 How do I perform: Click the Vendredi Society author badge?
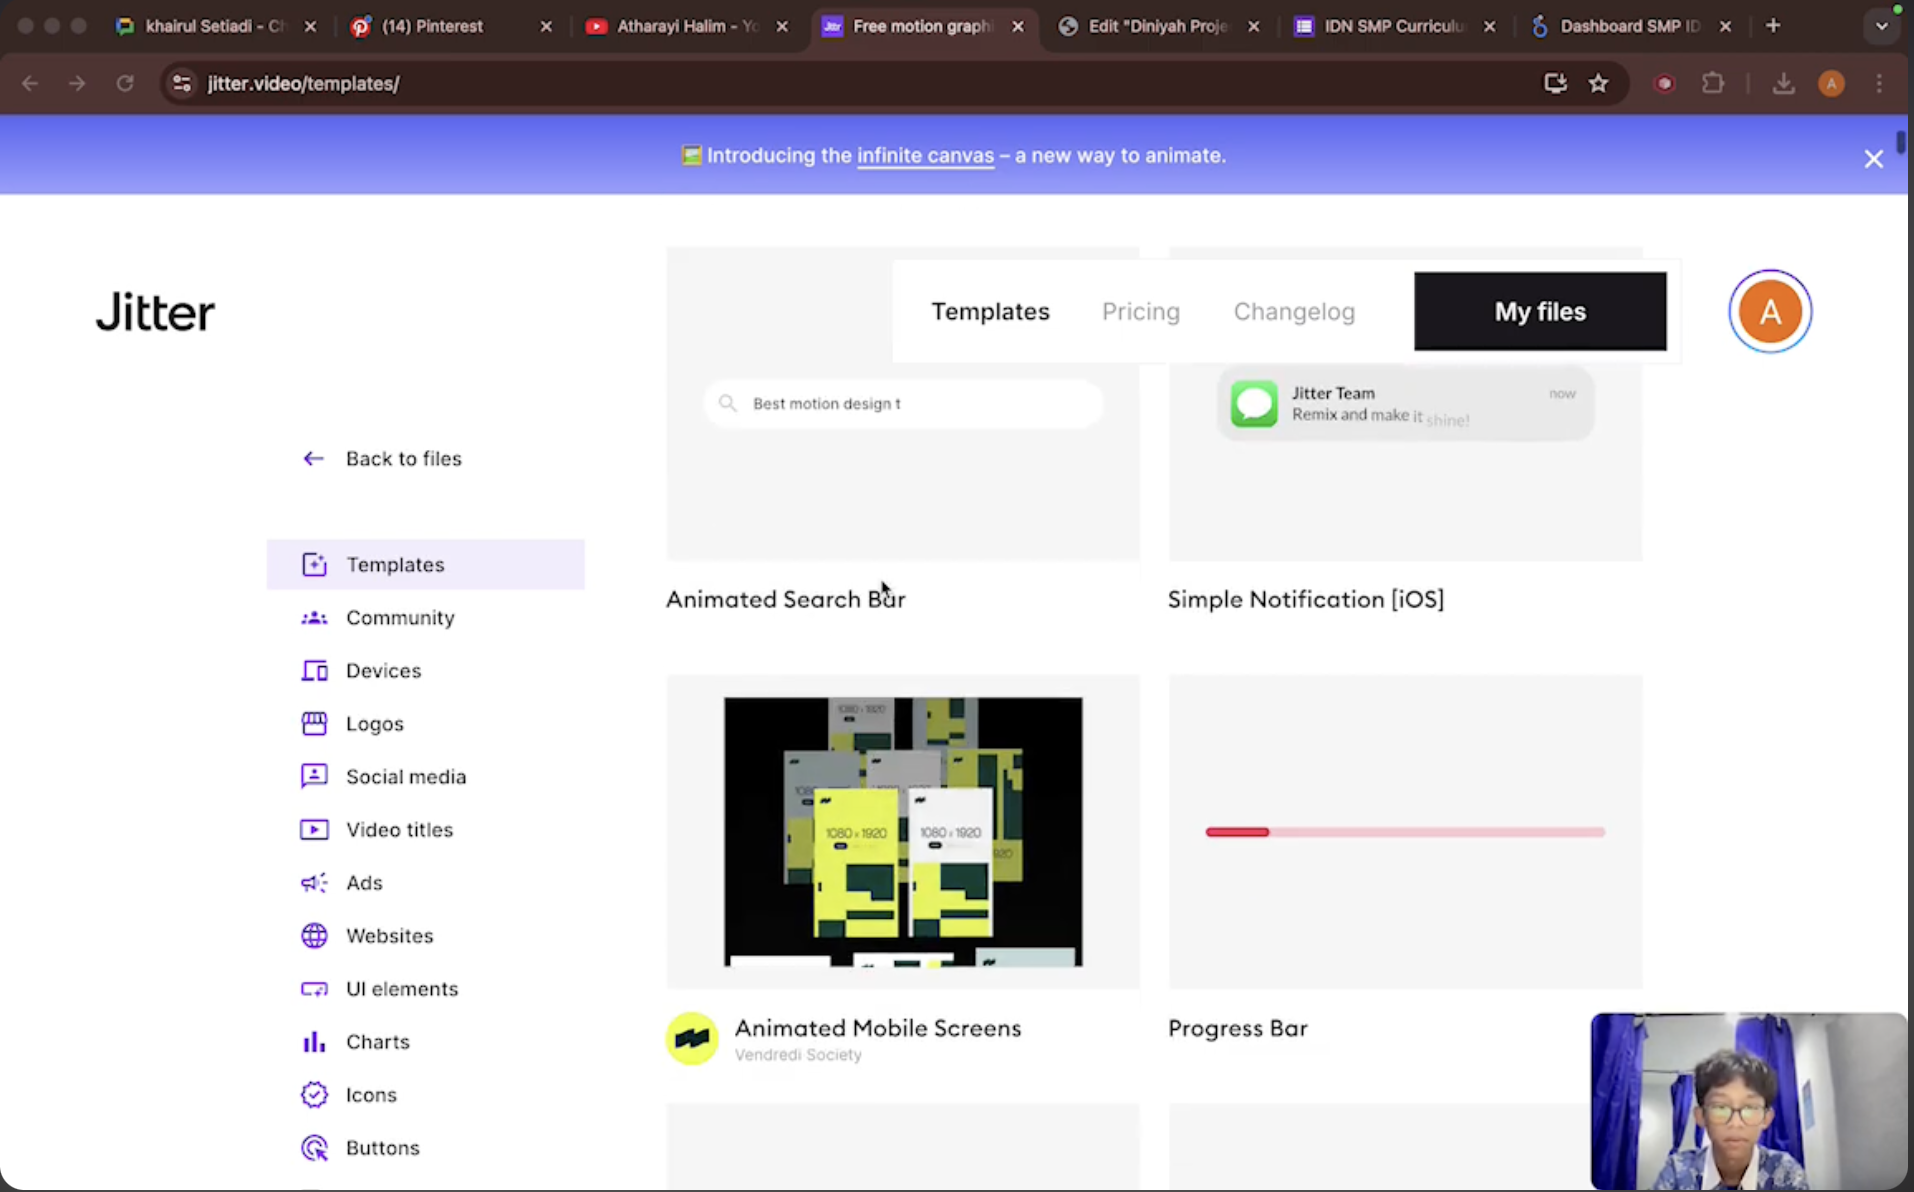692,1039
